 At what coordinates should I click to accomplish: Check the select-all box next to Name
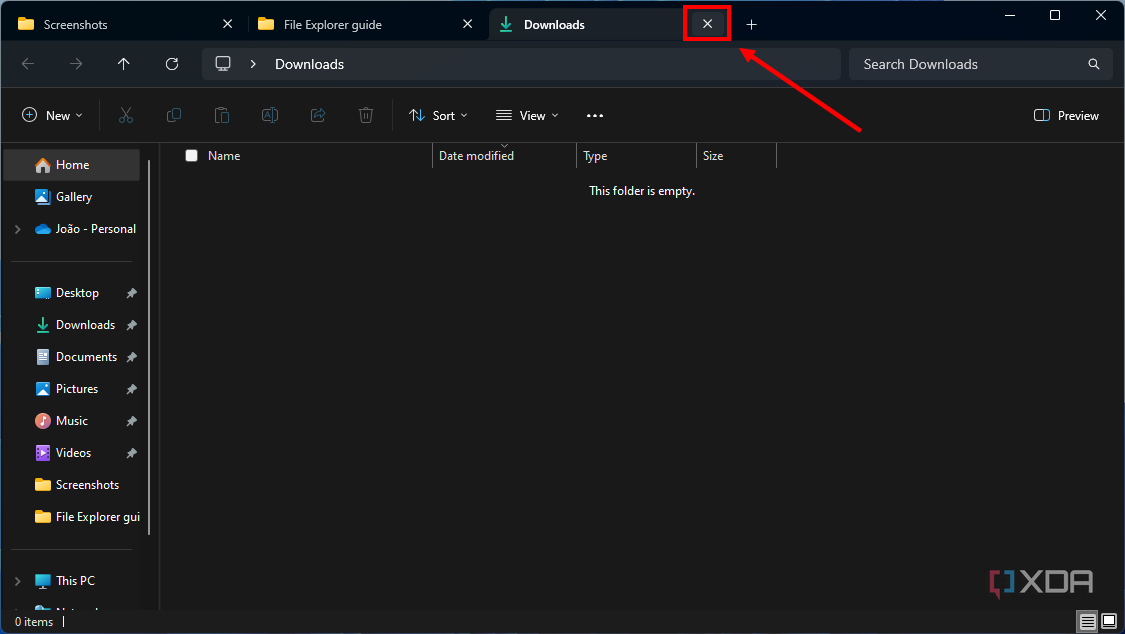pos(191,155)
